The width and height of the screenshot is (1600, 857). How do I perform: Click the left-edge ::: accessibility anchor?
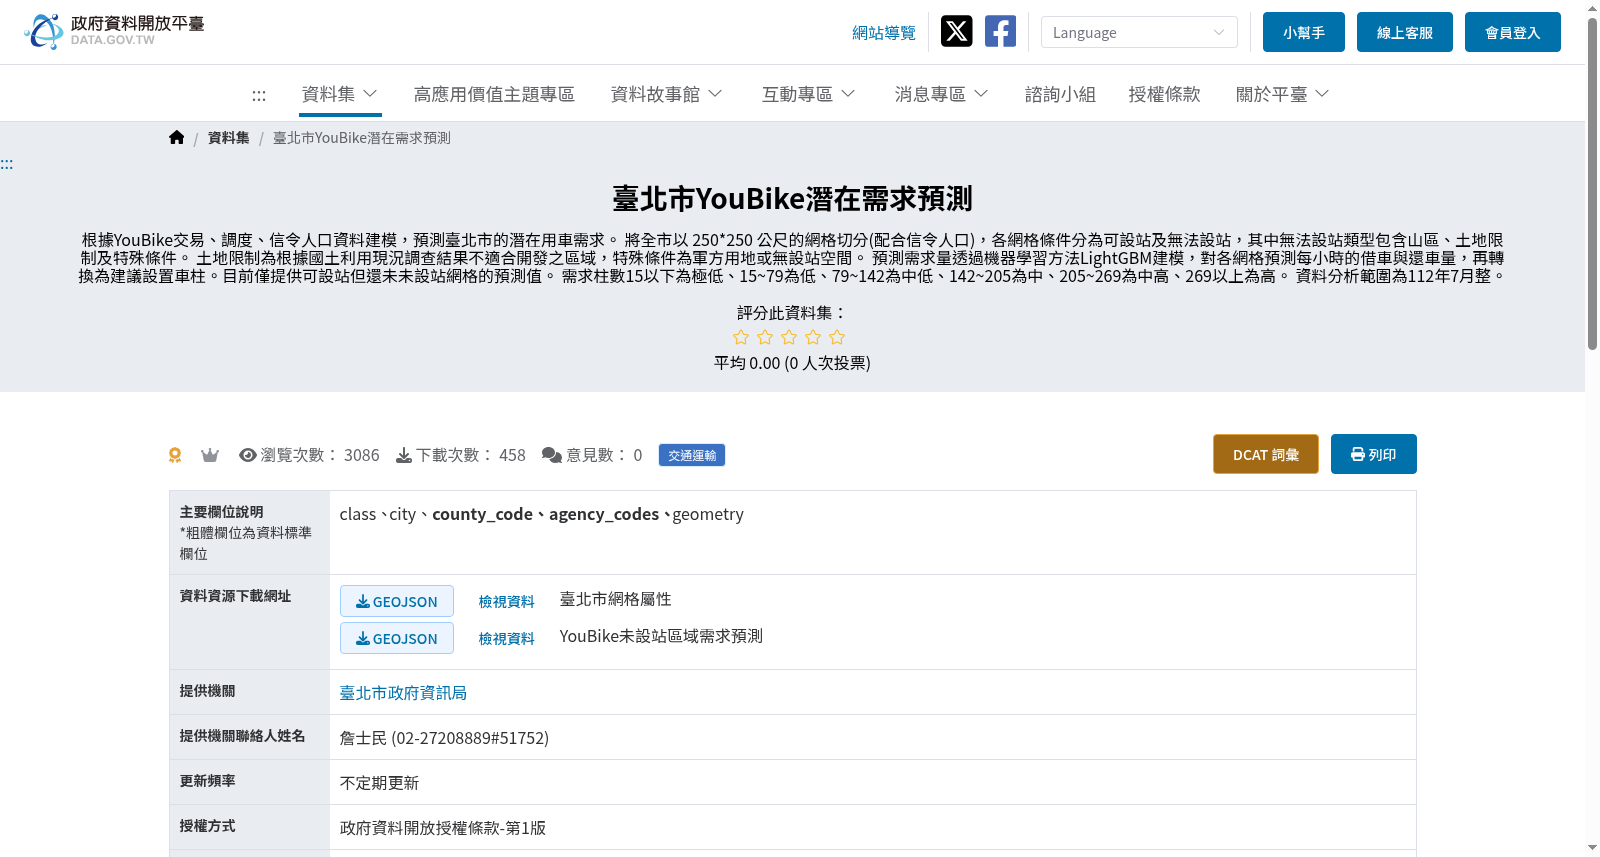click(x=7, y=164)
